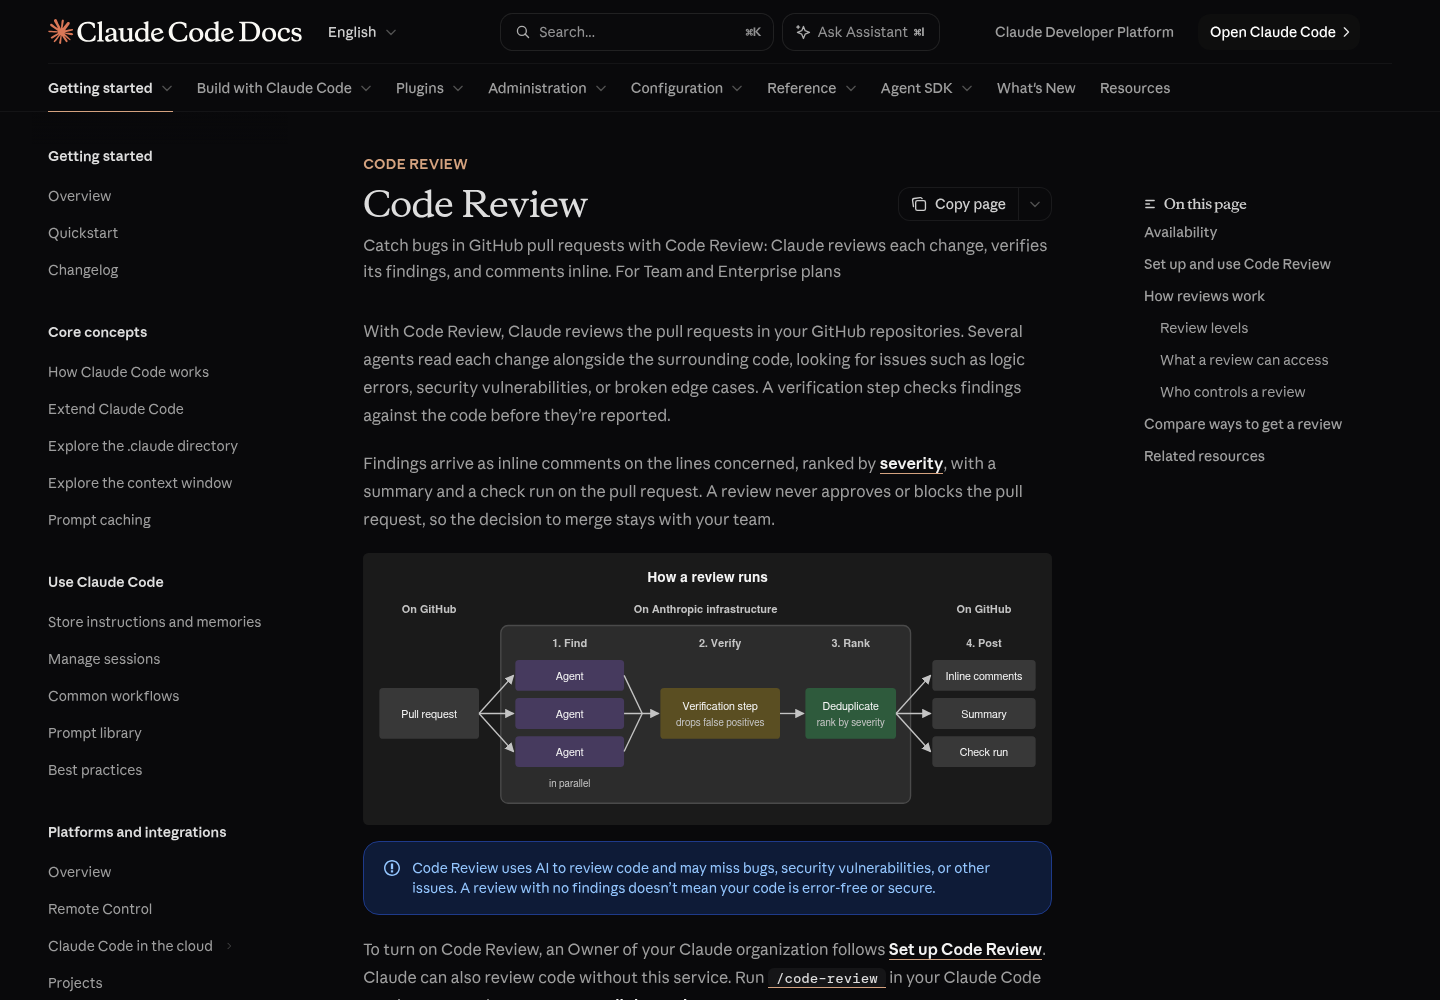The height and width of the screenshot is (1000, 1440).
Task: Open the Reference dropdown menu
Action: [x=812, y=88]
